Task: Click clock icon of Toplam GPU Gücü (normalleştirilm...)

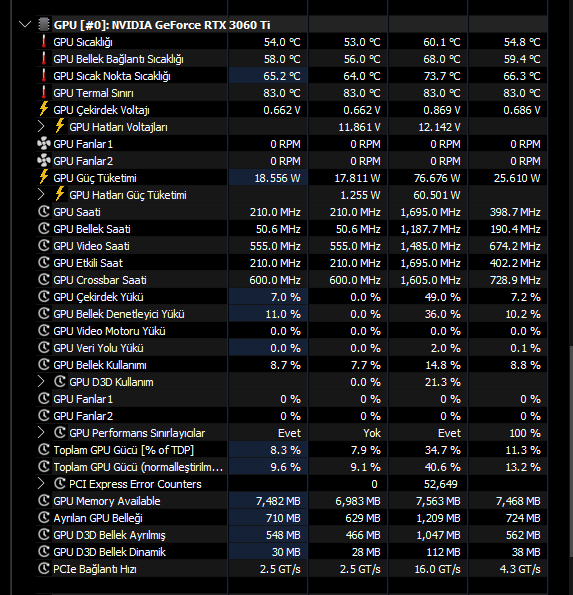Action: [44, 466]
